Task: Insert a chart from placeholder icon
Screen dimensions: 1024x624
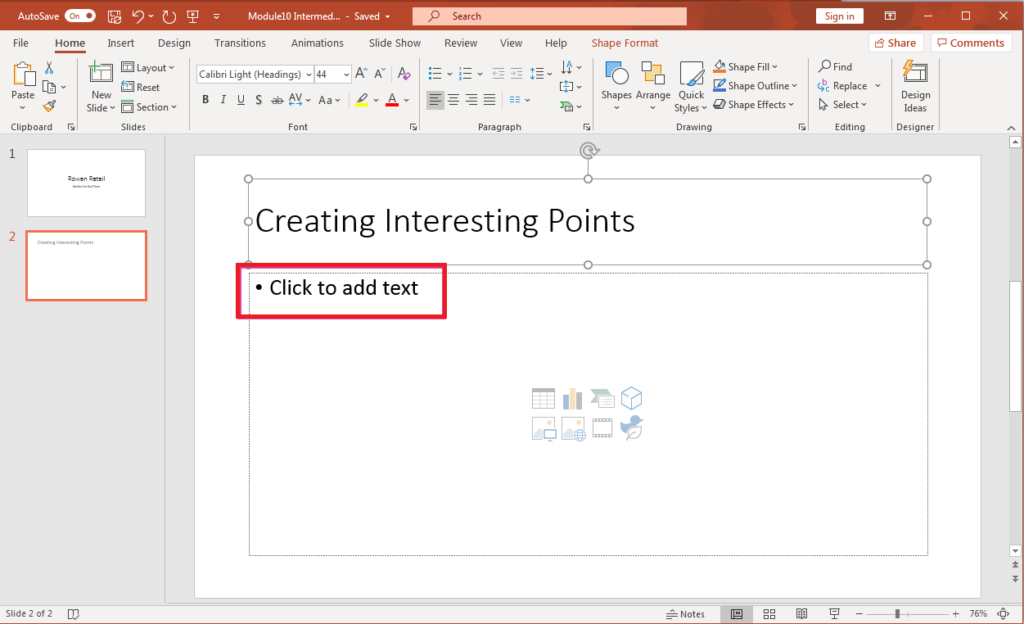Action: click(572, 398)
